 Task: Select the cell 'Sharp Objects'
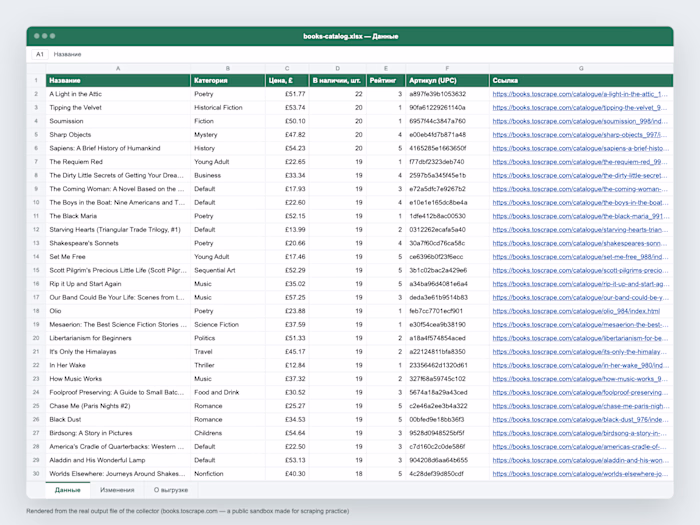[118, 134]
